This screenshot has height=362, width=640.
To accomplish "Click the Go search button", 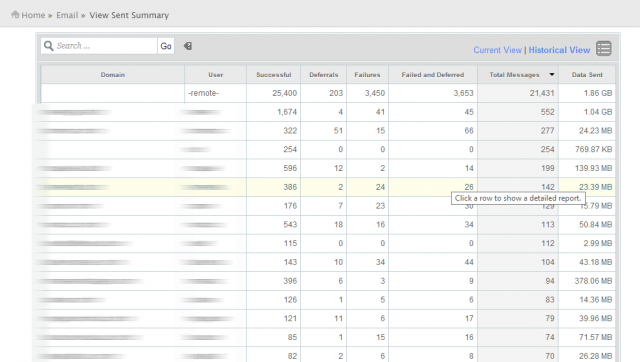I will coord(166,46).
